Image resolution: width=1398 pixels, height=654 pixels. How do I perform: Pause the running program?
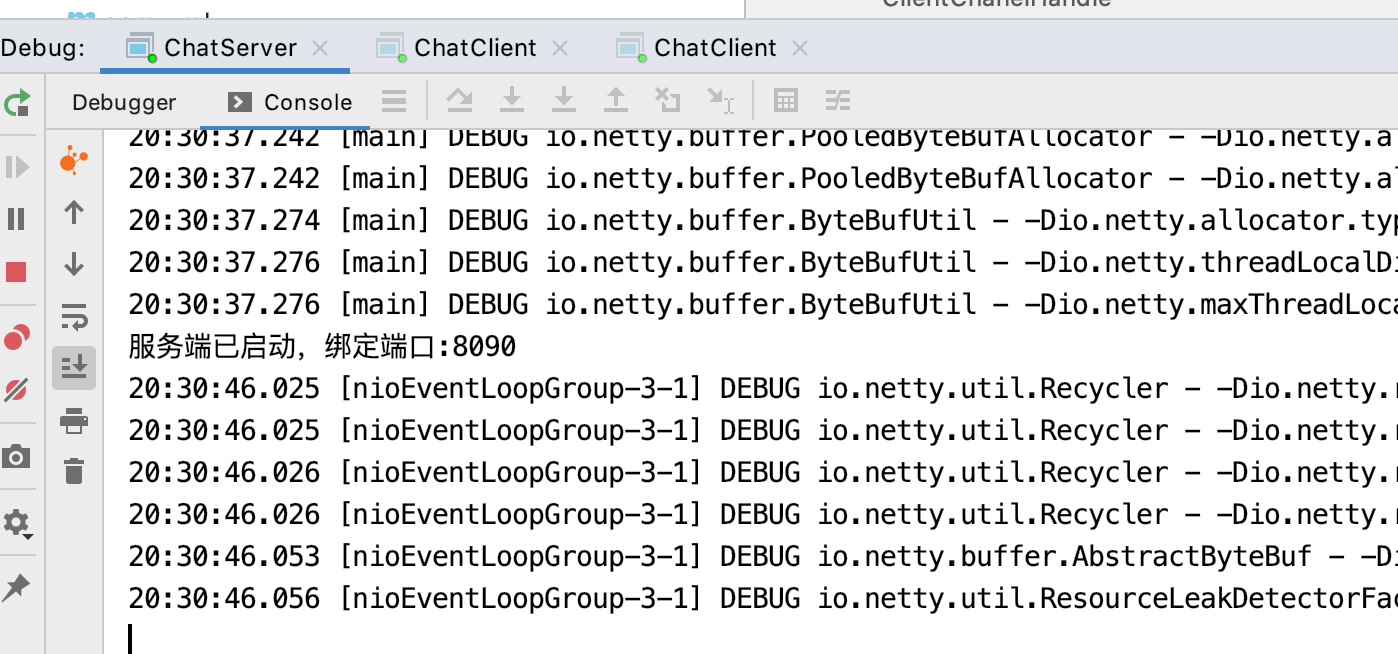17,219
